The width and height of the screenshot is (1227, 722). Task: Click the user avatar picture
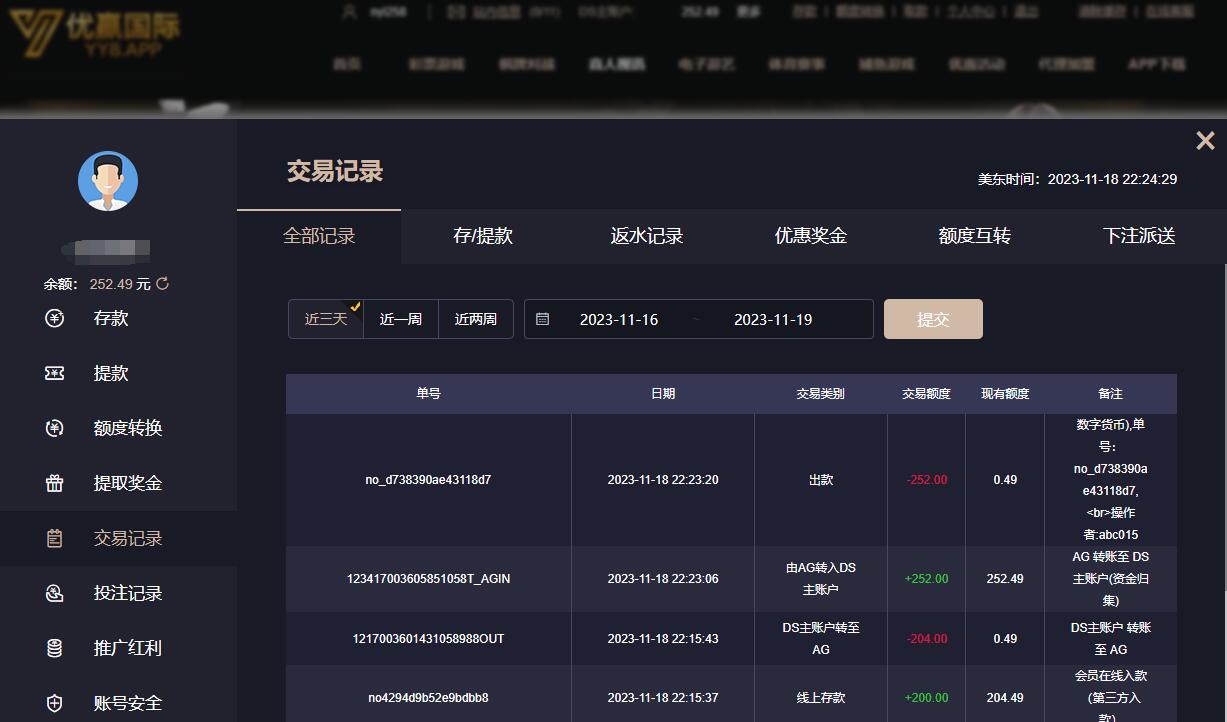(108, 181)
